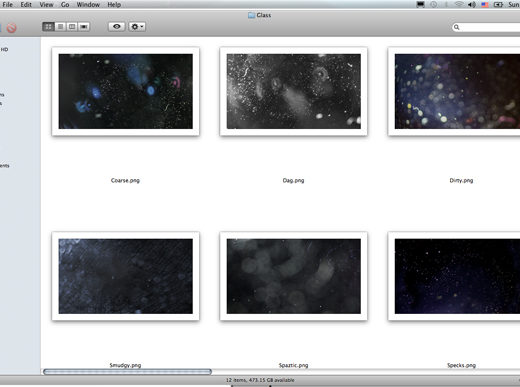This screenshot has width=520, height=387.
Task: Click the Smudgy.png file name label
Action: pyautogui.click(x=125, y=365)
